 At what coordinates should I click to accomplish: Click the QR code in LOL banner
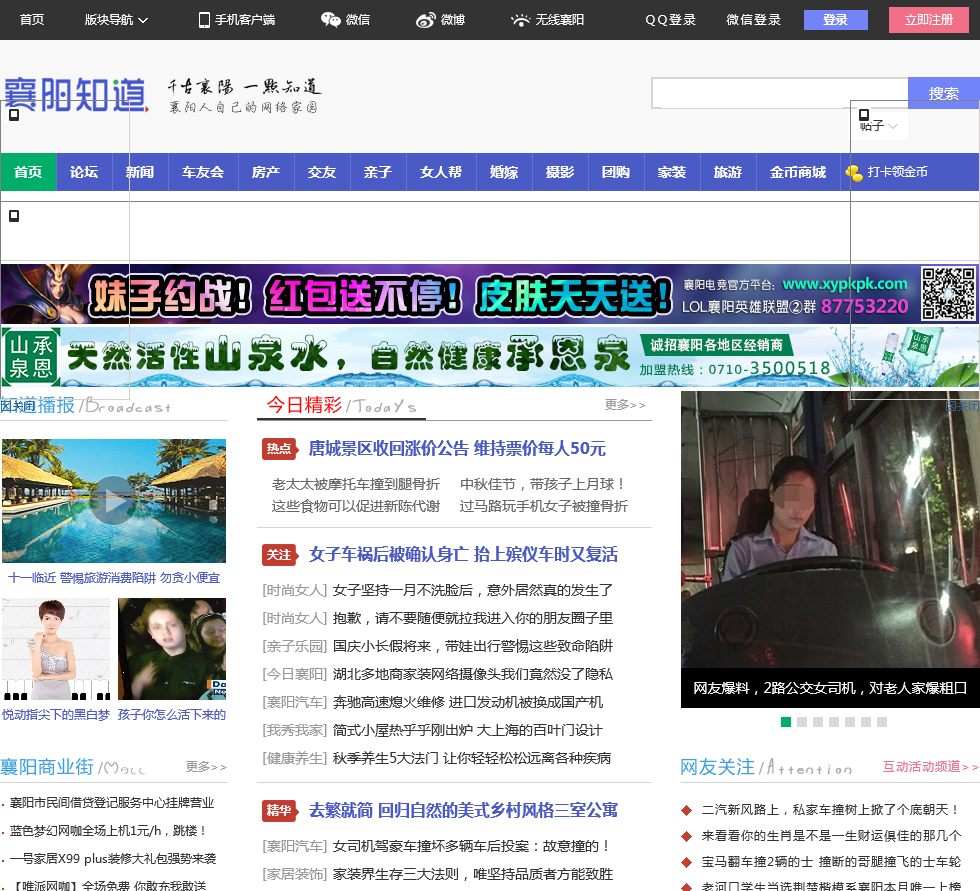coord(947,293)
